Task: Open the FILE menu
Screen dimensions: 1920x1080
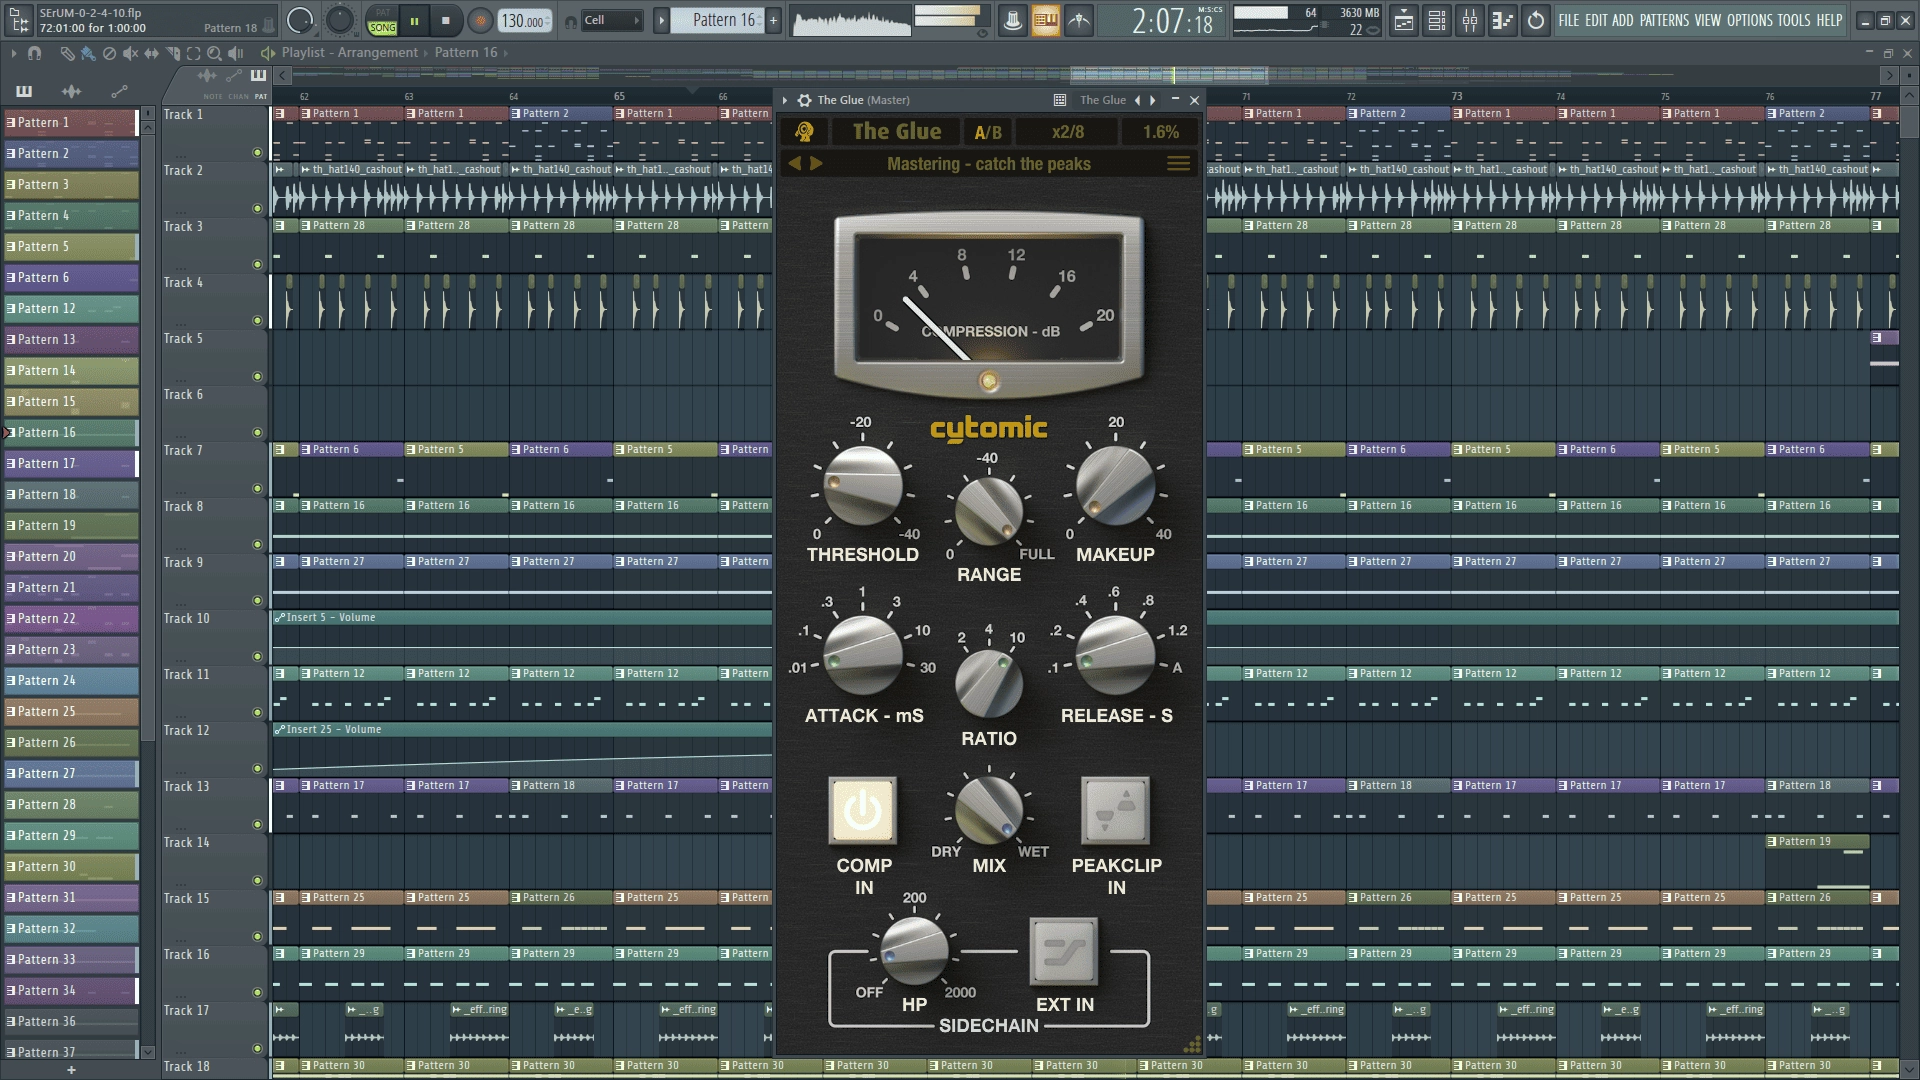Action: point(1568,20)
